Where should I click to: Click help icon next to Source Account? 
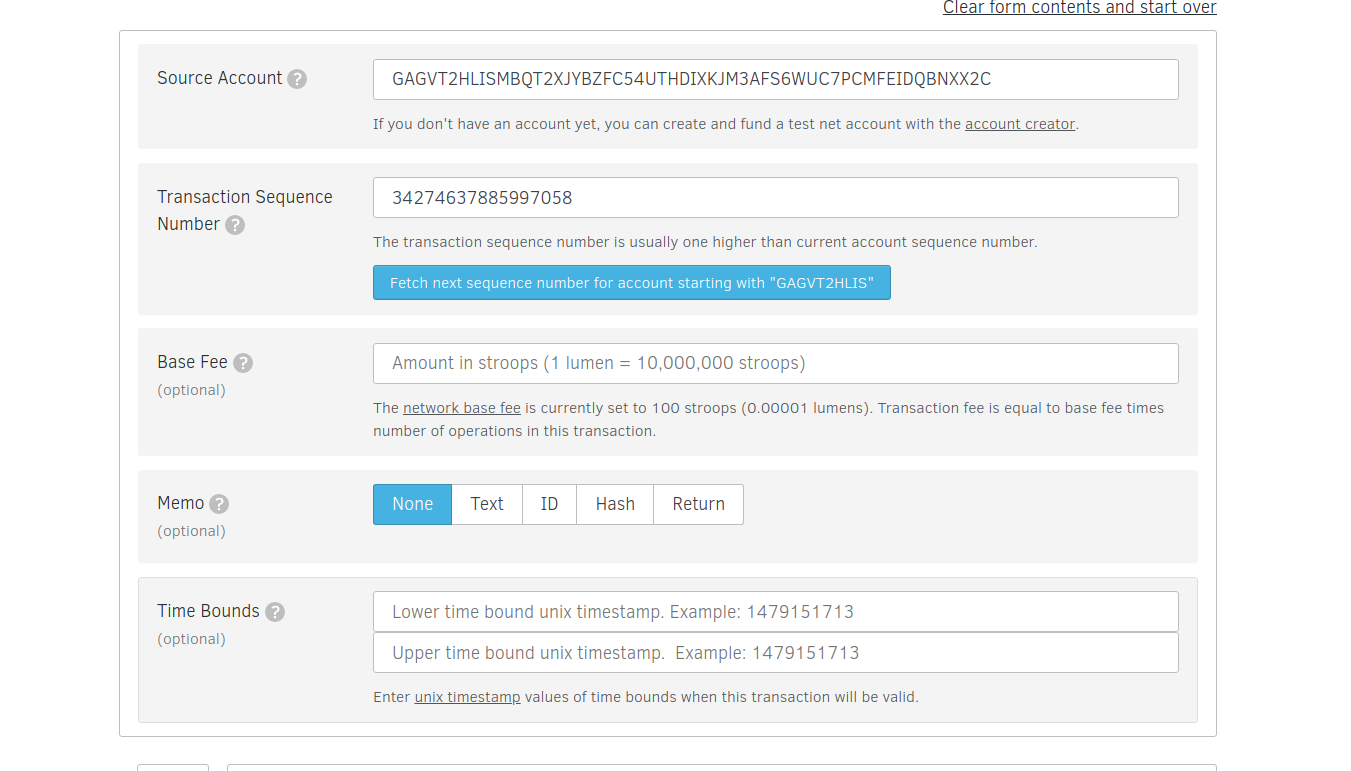click(297, 79)
